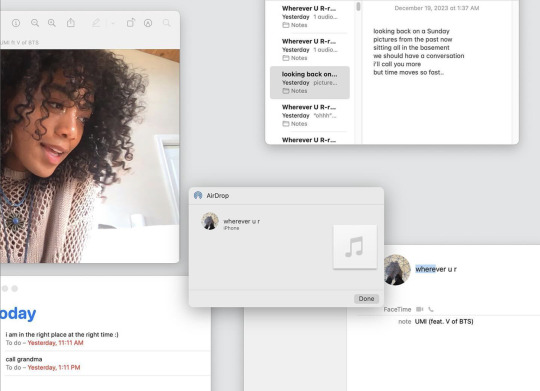This screenshot has width=540, height=391.
Task: Click the music file thumbnail in AirDrop
Action: pyautogui.click(x=355, y=247)
